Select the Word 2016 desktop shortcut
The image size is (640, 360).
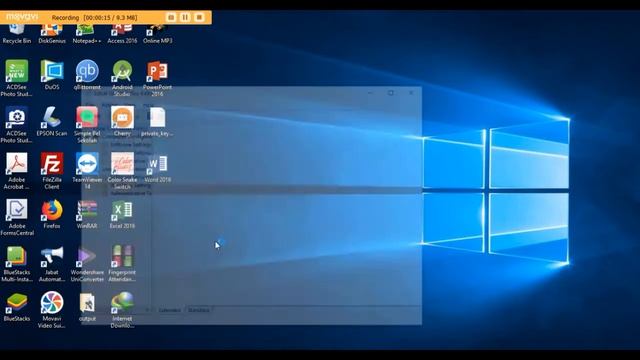tap(157, 167)
